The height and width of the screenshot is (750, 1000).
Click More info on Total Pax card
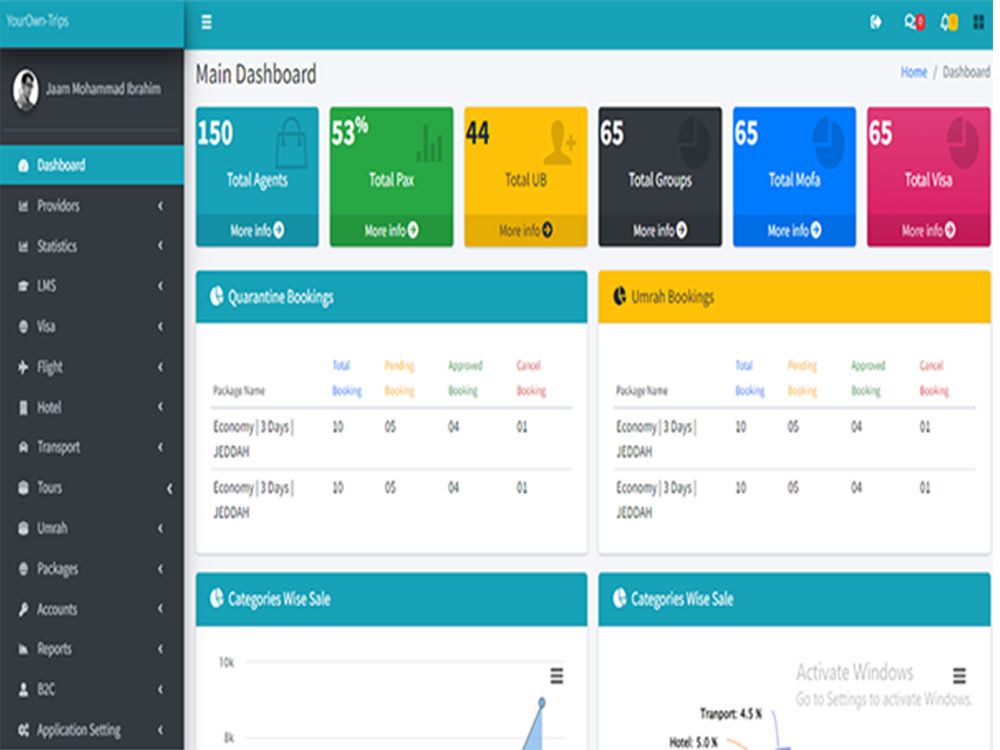tap(391, 230)
